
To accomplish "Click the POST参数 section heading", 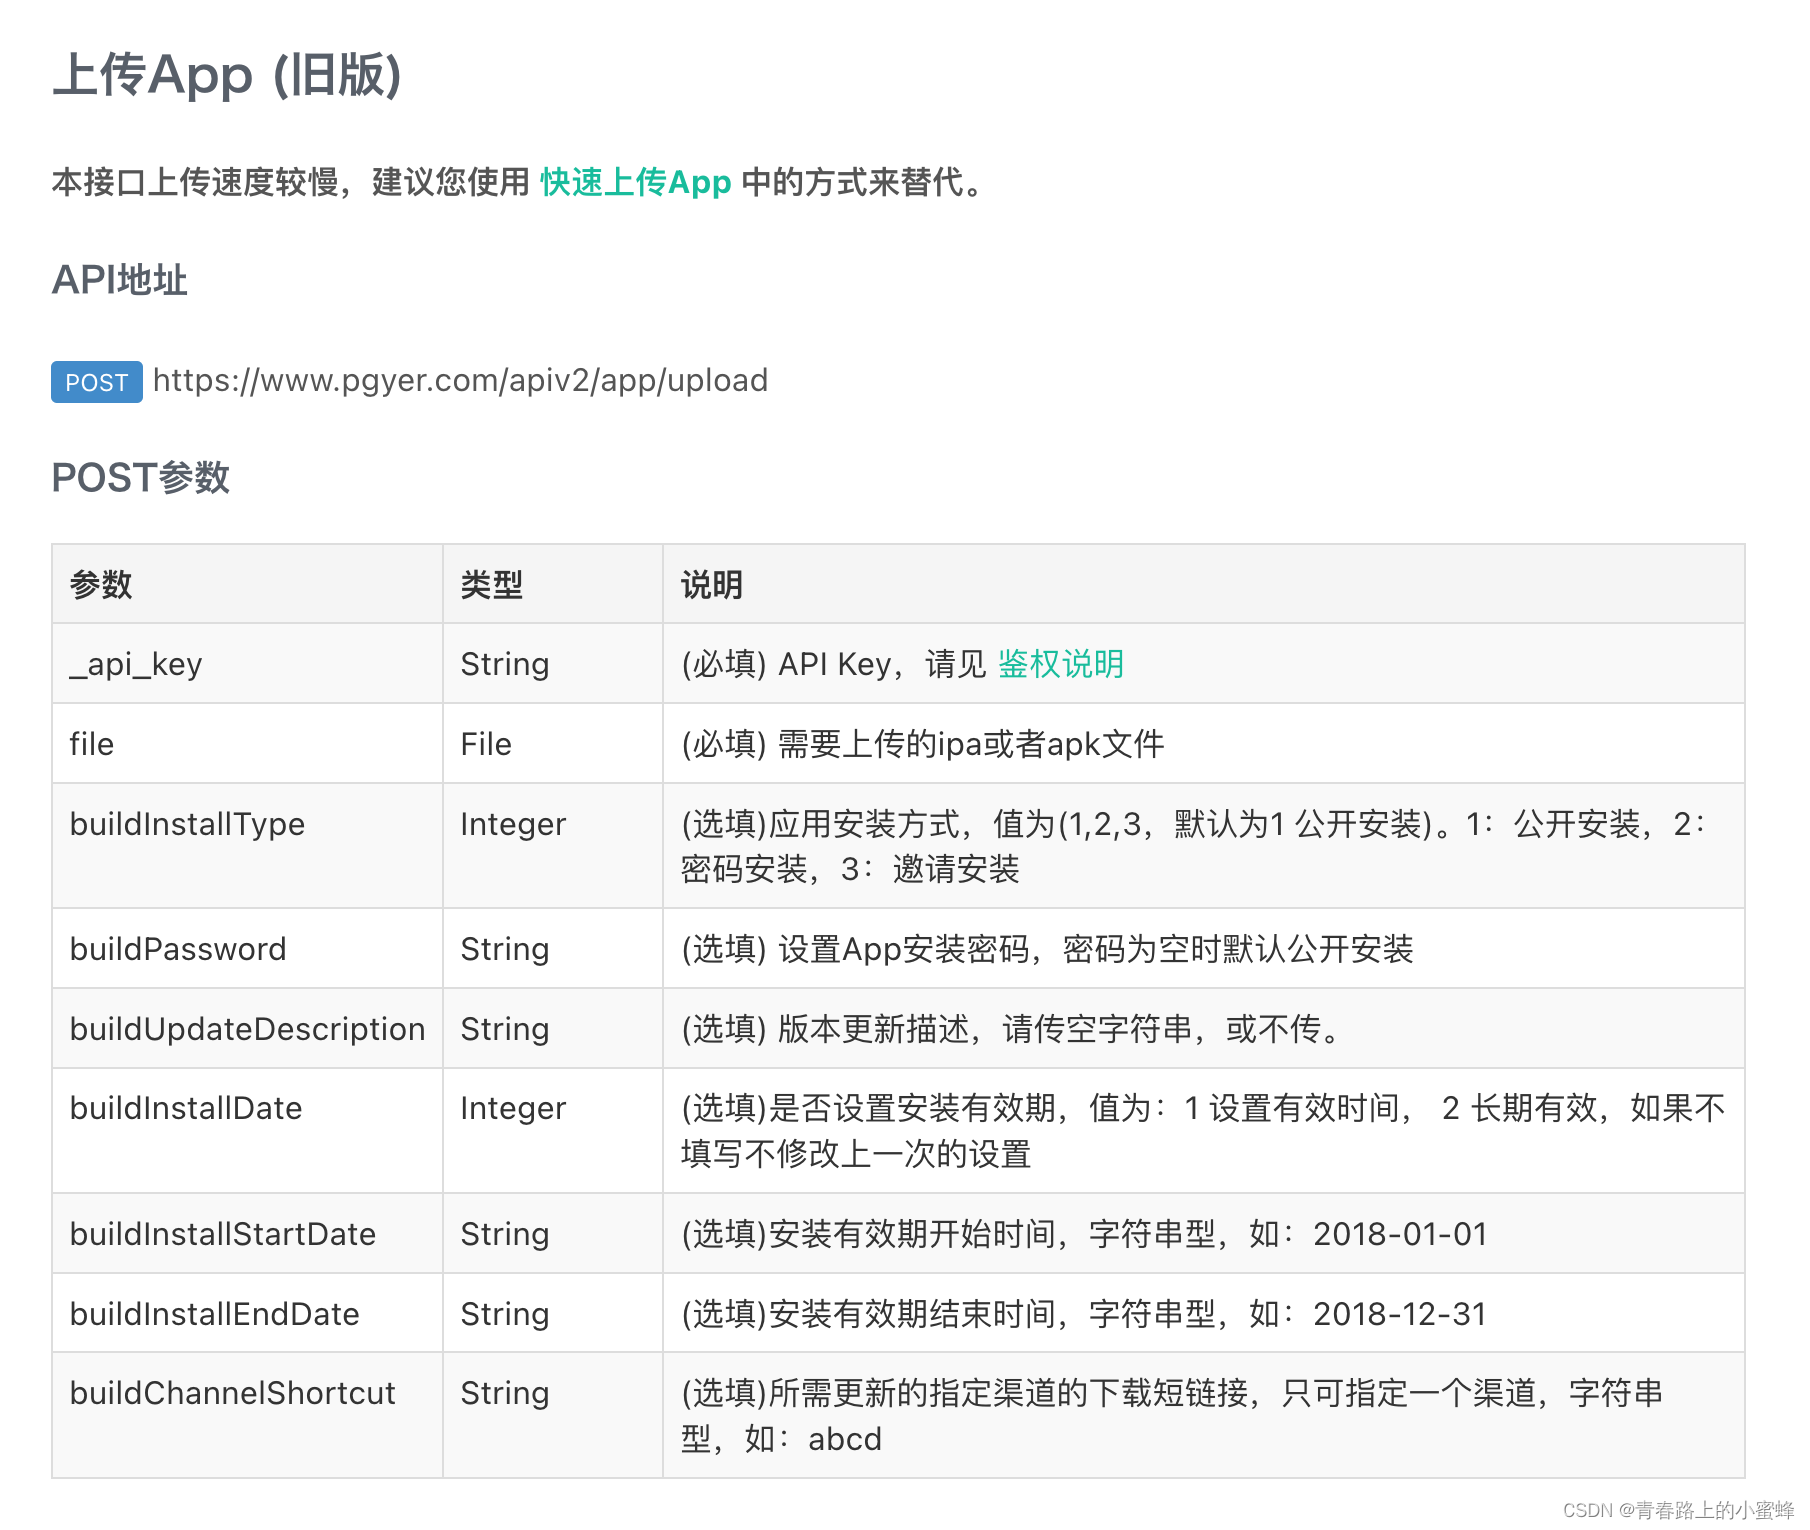I will 141,478.
